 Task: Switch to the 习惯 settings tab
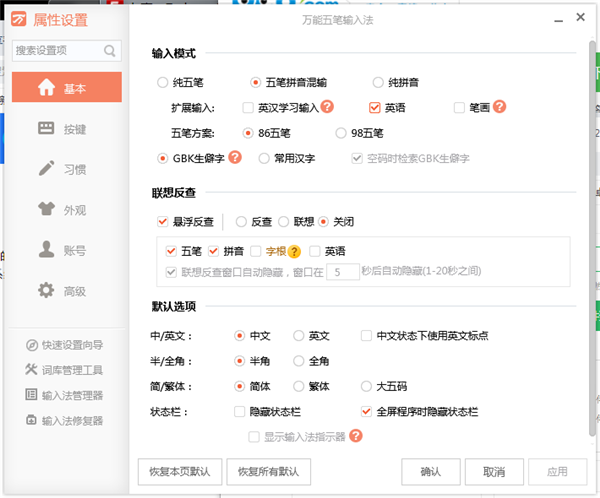coord(67,169)
